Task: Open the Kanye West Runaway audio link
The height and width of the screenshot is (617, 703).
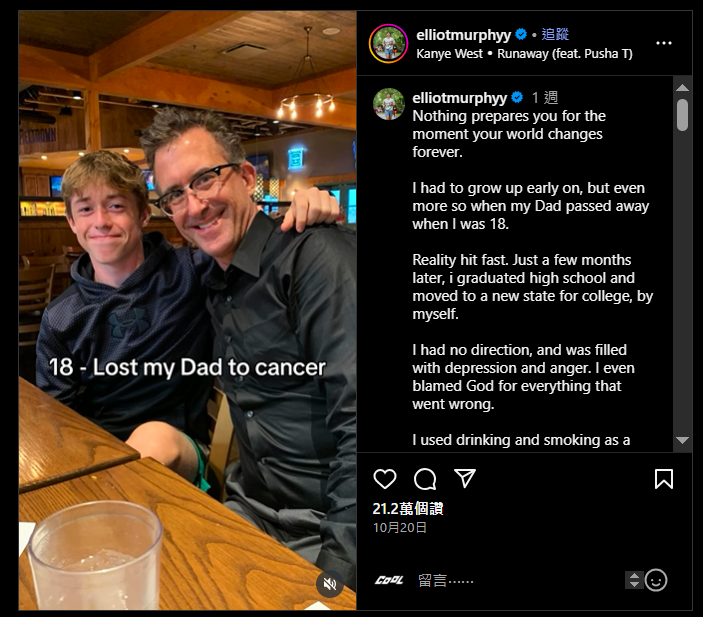Action: pyautogui.click(x=524, y=53)
